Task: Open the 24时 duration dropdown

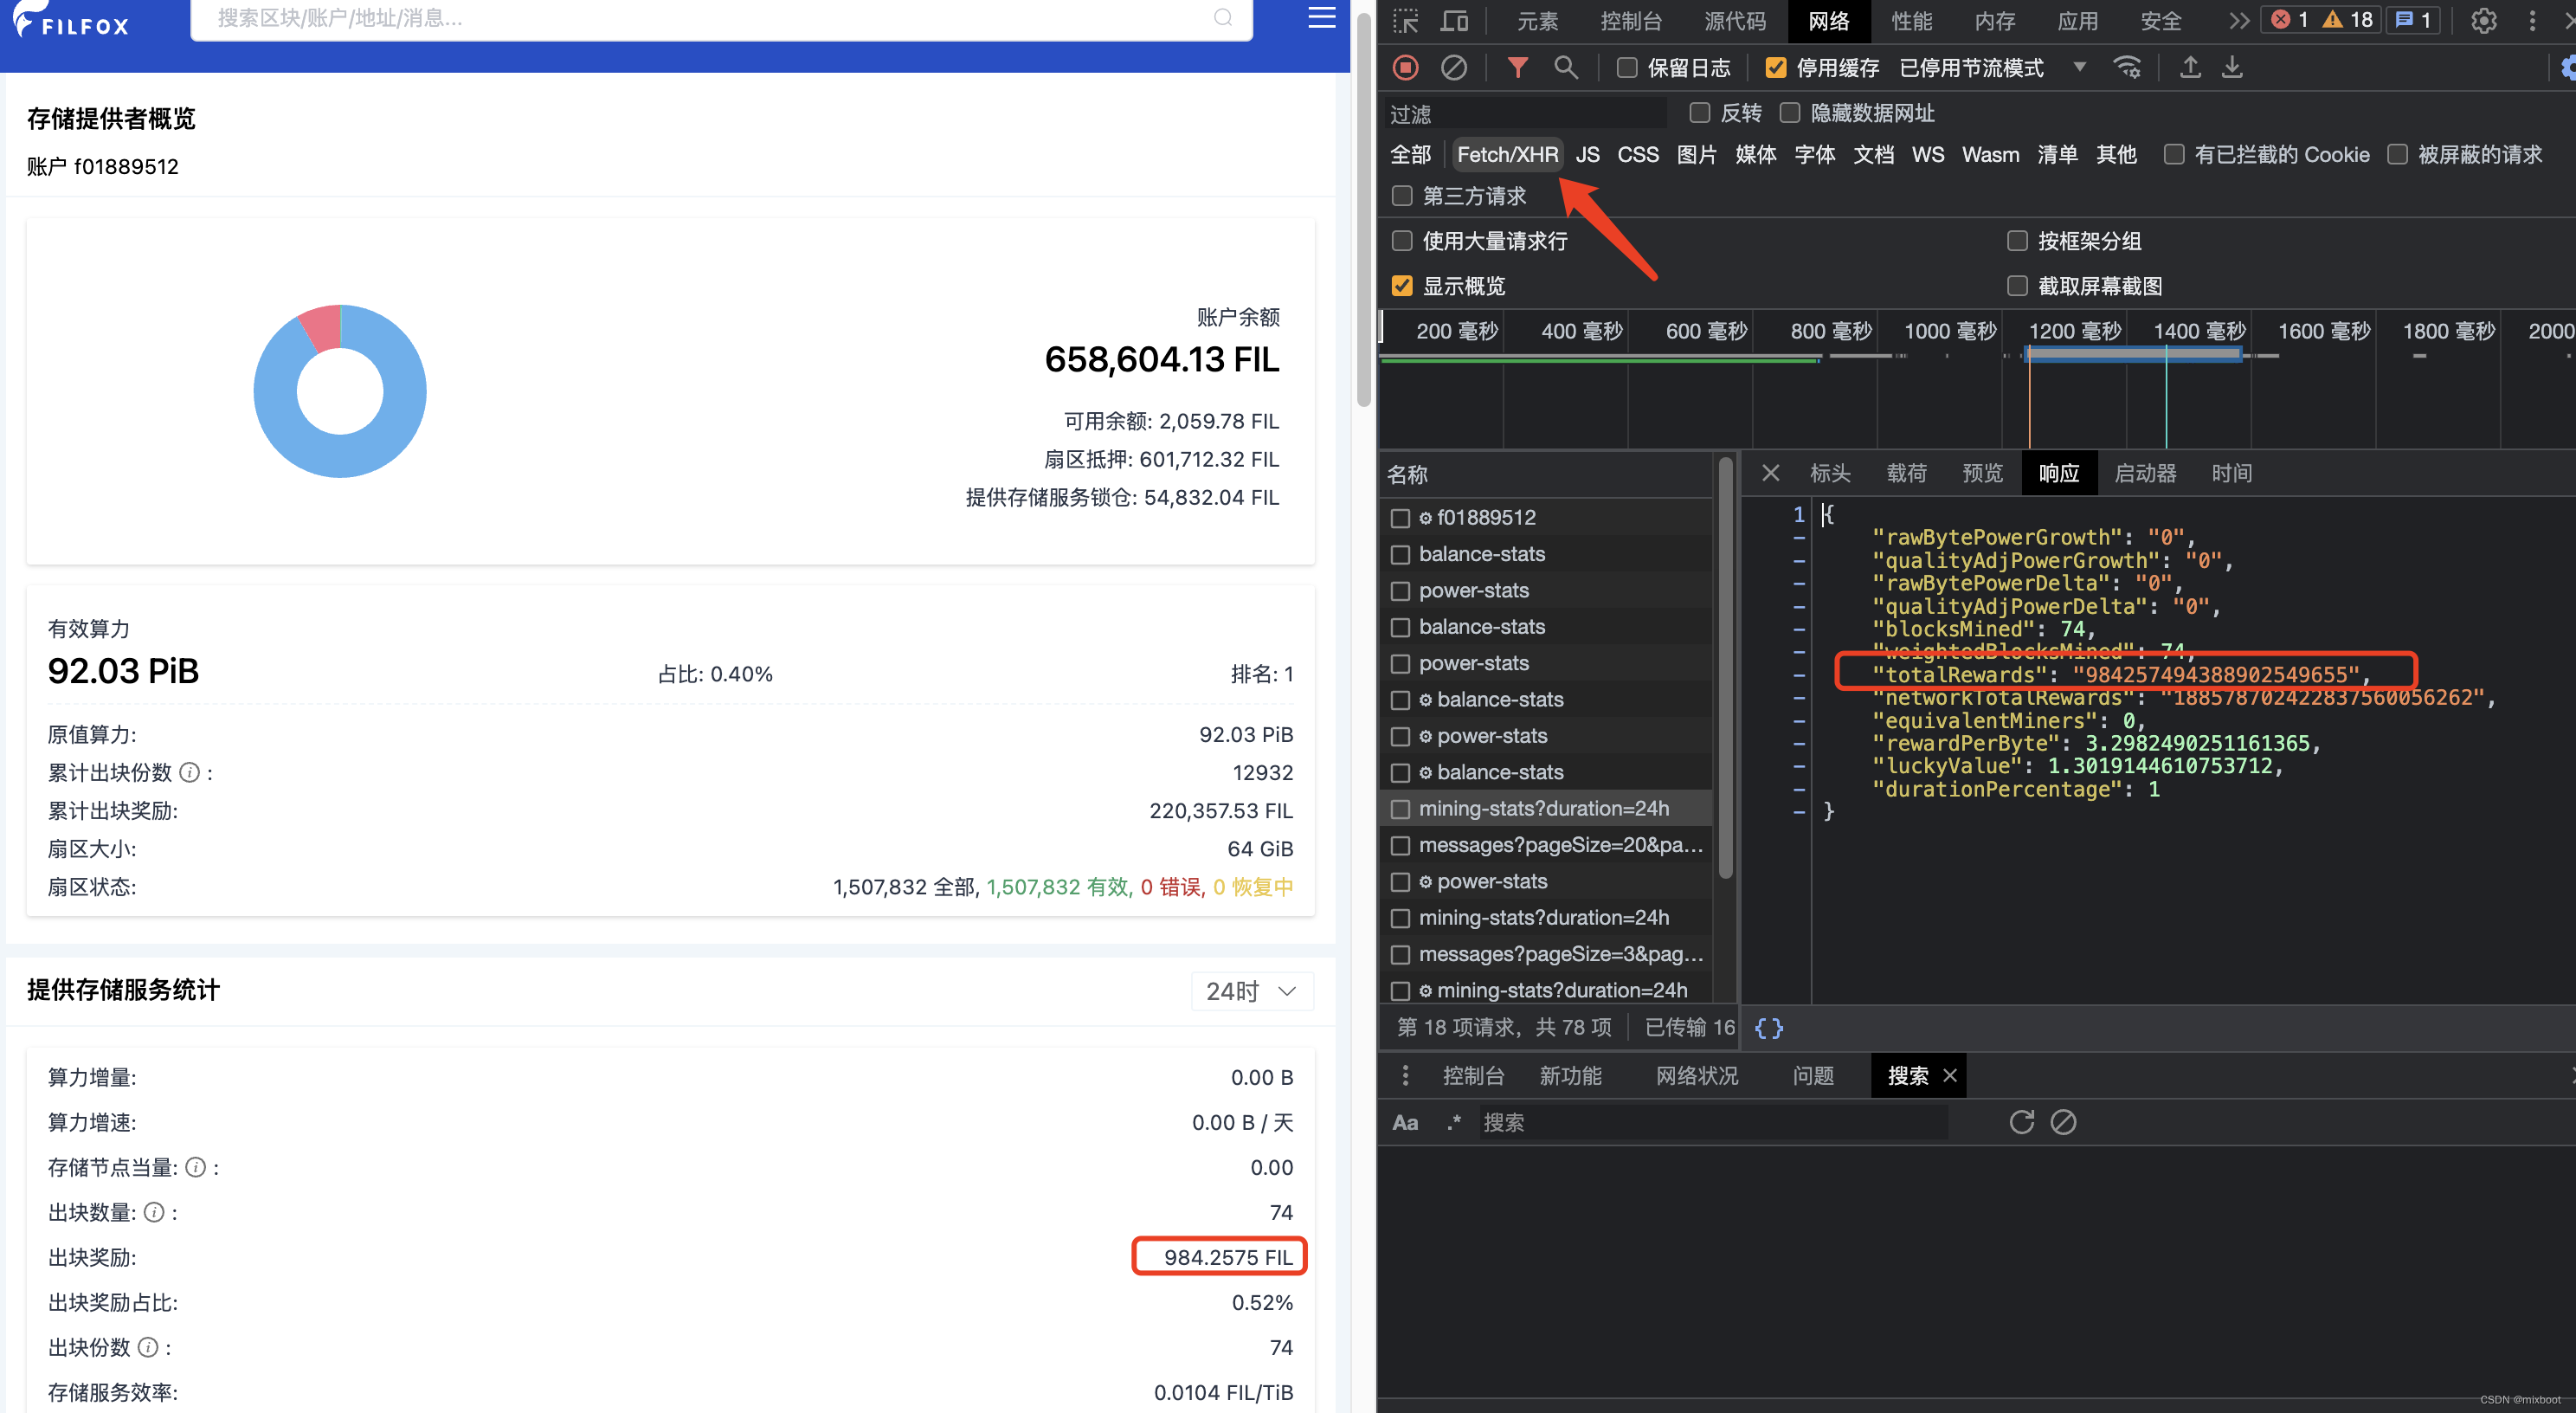Action: [1251, 991]
